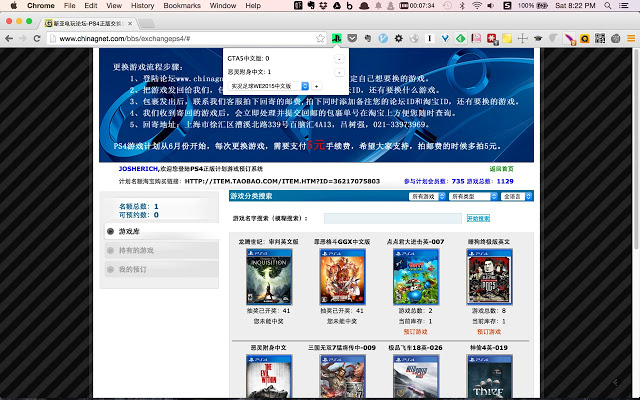This screenshot has height=400, width=640.
Task: Go back to previous page
Action: [9, 38]
